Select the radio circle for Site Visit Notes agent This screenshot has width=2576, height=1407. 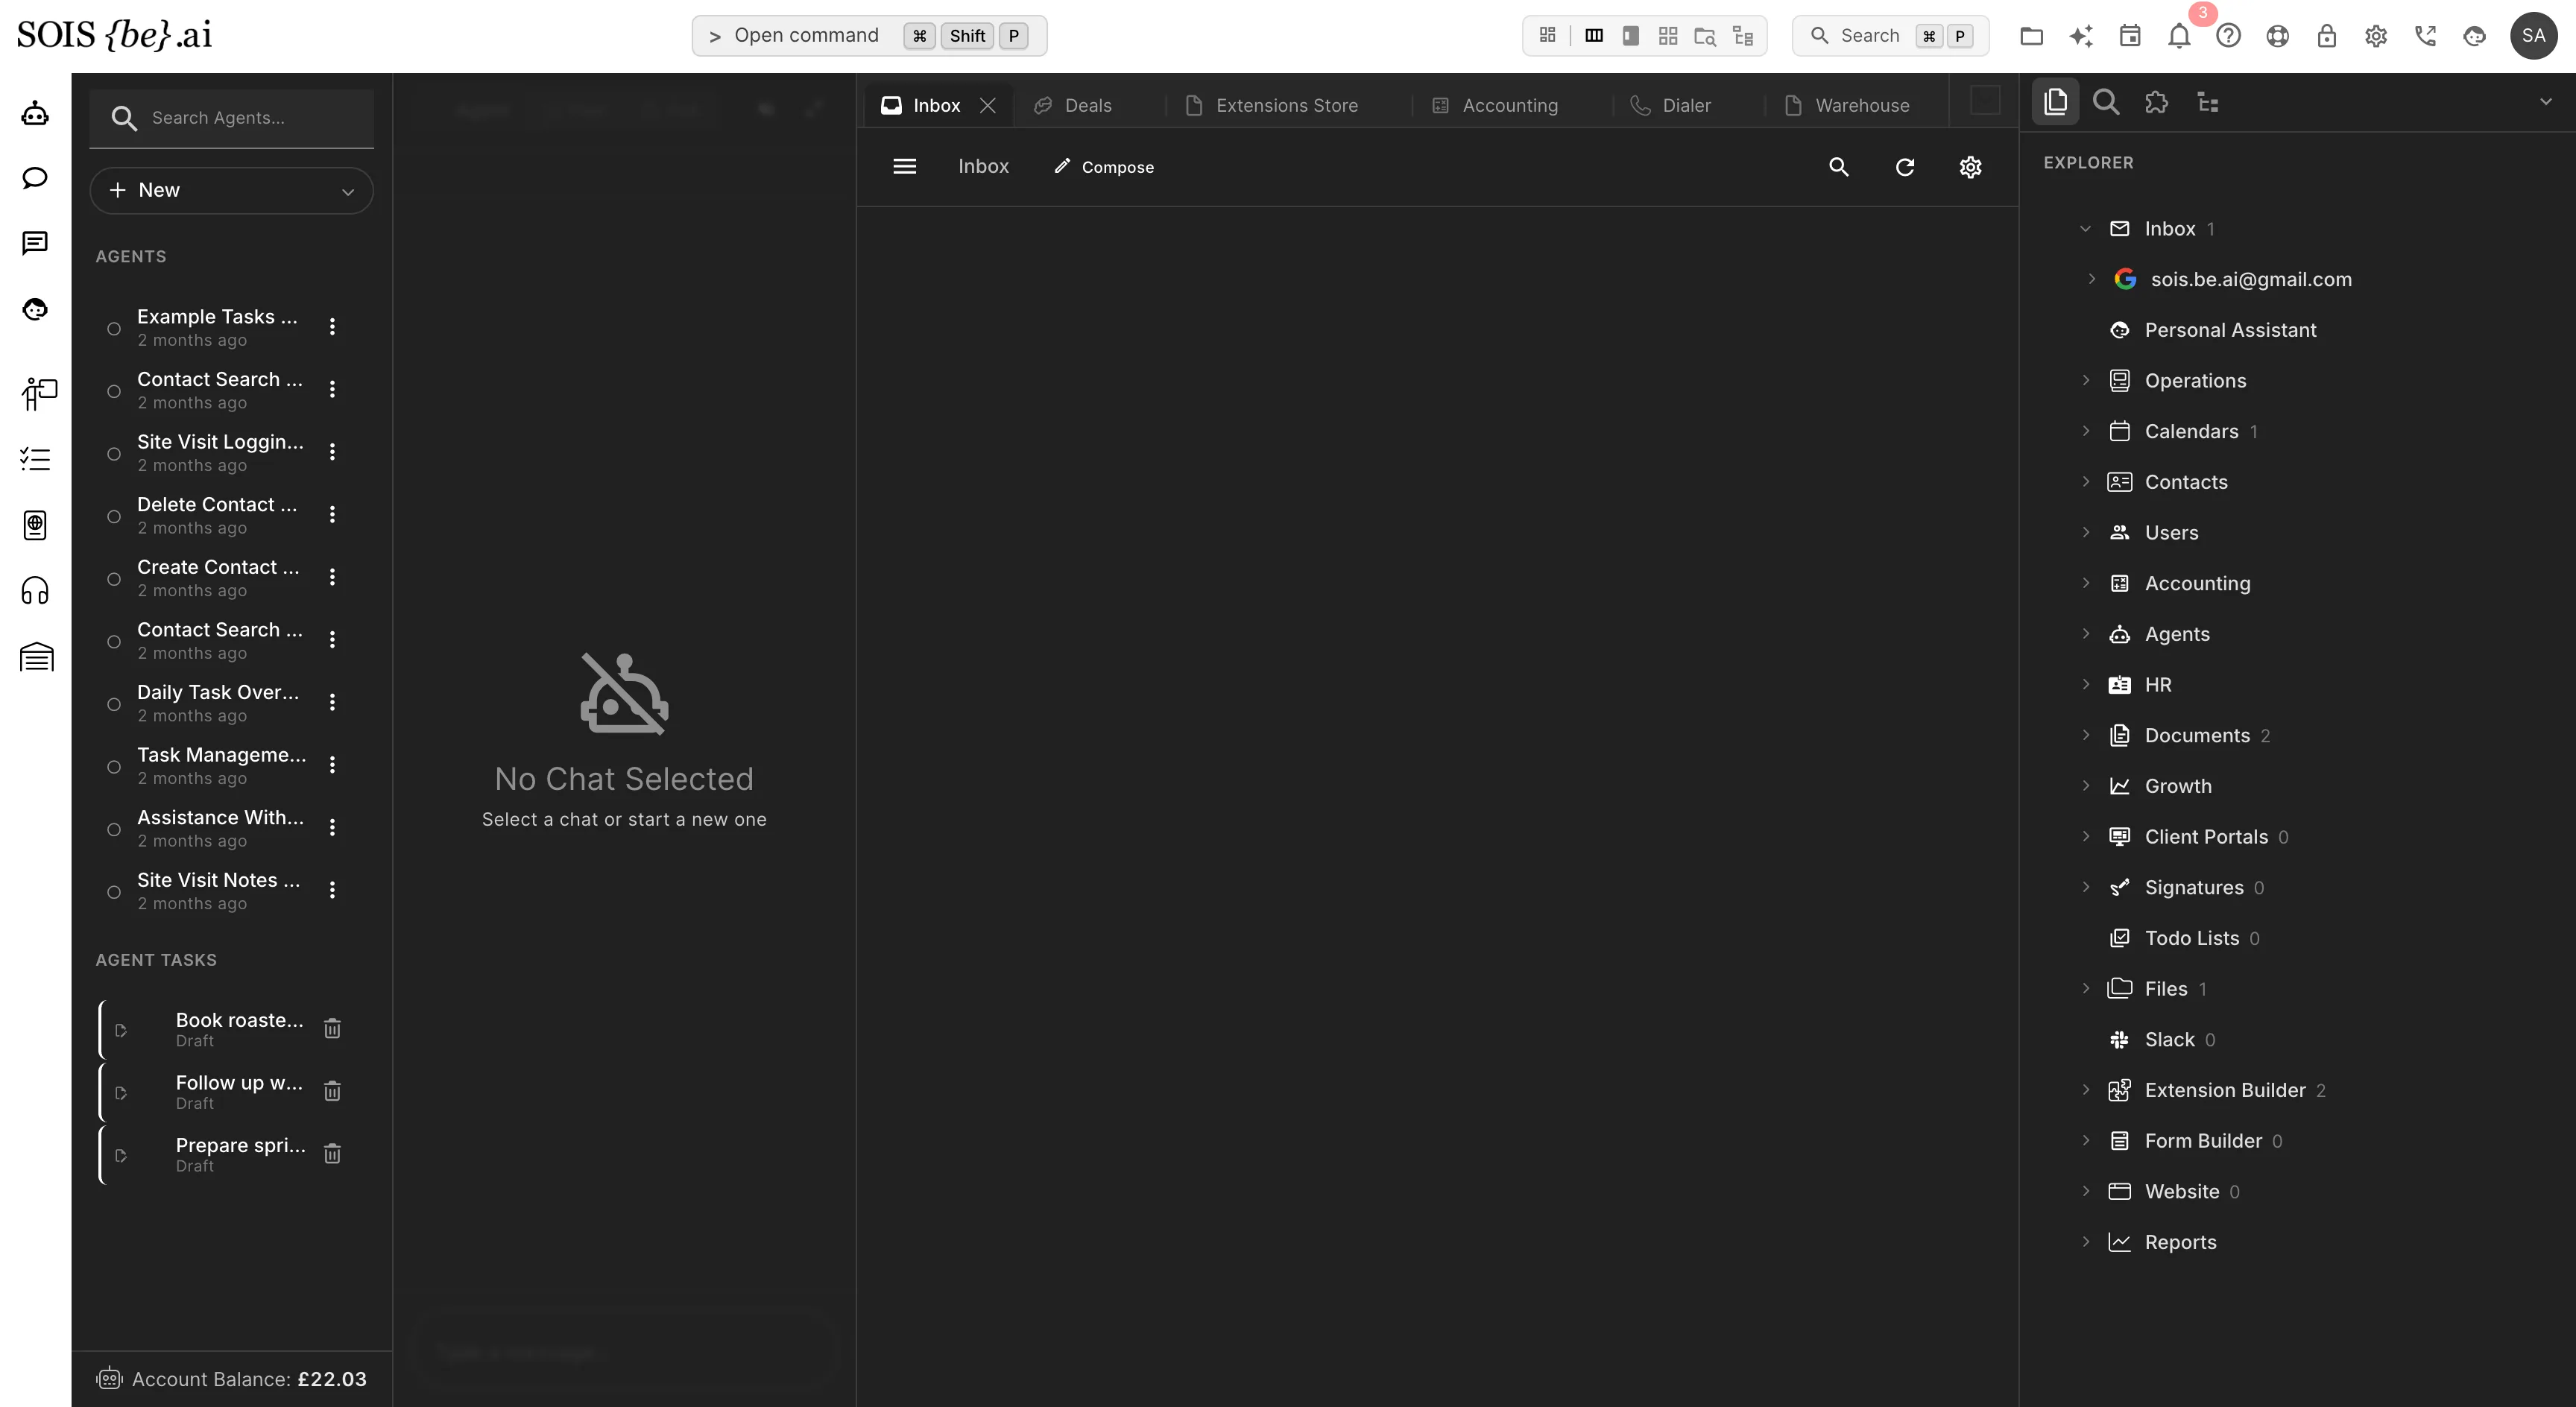click(x=114, y=891)
